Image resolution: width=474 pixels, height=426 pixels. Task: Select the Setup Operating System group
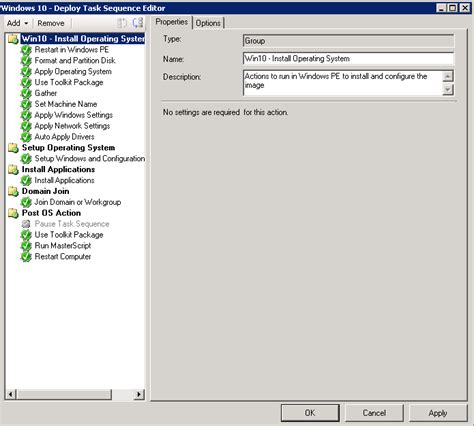(x=68, y=148)
